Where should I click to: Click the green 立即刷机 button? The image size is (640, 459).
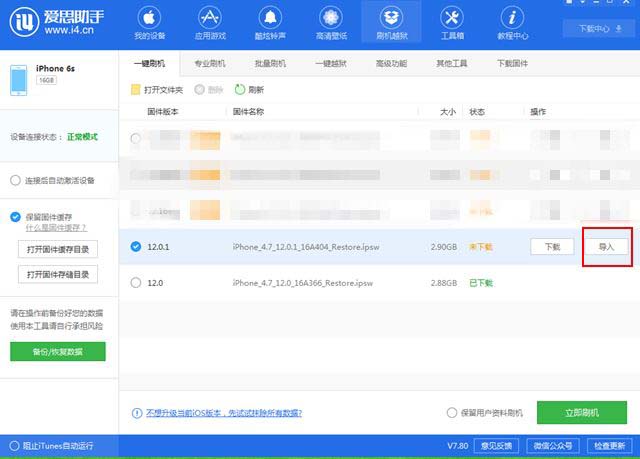point(582,412)
